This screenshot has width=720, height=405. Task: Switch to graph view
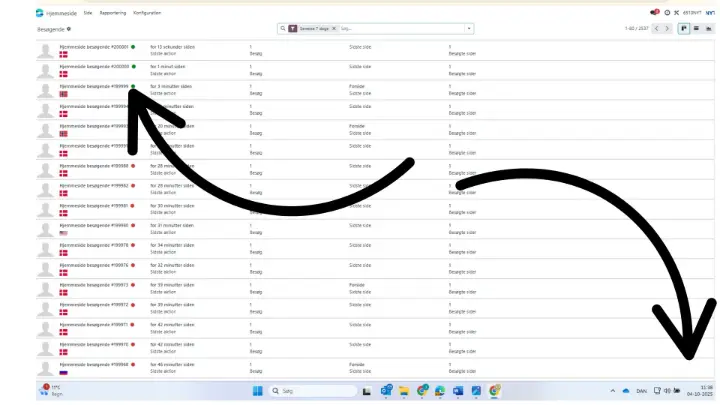click(x=709, y=29)
